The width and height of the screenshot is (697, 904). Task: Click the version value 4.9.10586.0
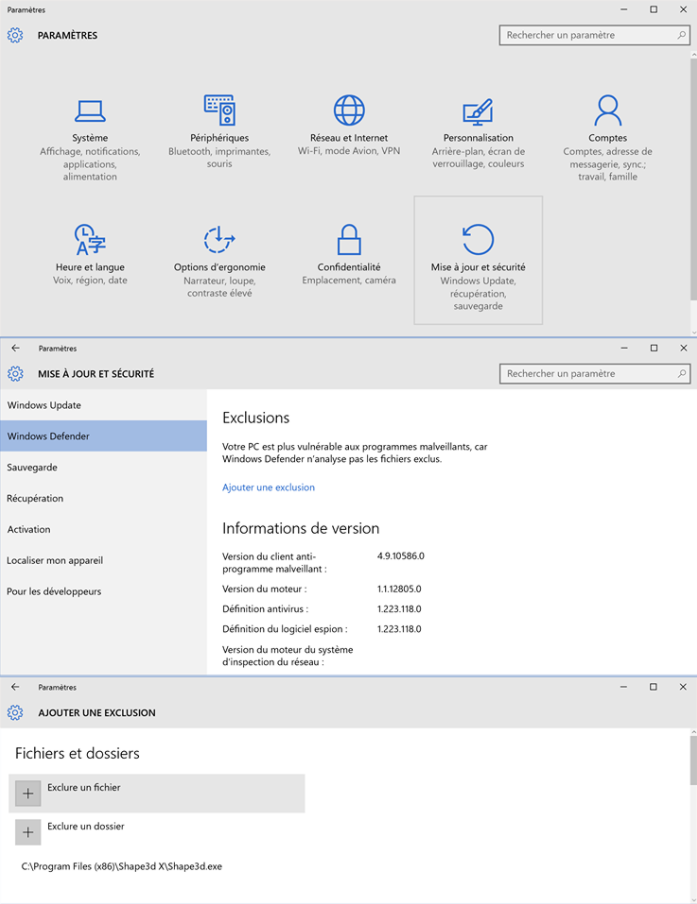[x=401, y=556]
